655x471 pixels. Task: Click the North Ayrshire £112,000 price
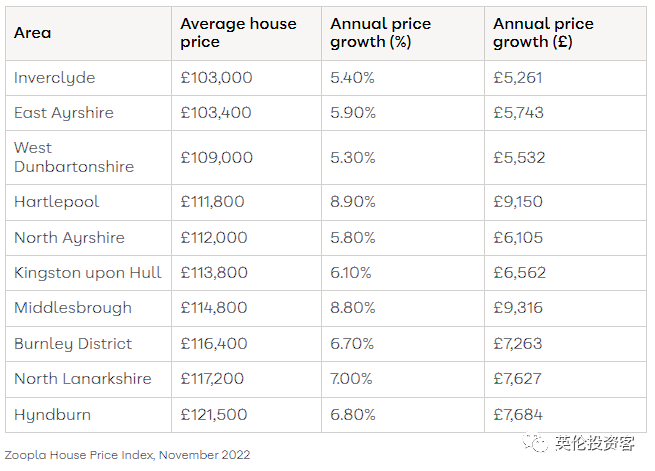tap(214, 238)
